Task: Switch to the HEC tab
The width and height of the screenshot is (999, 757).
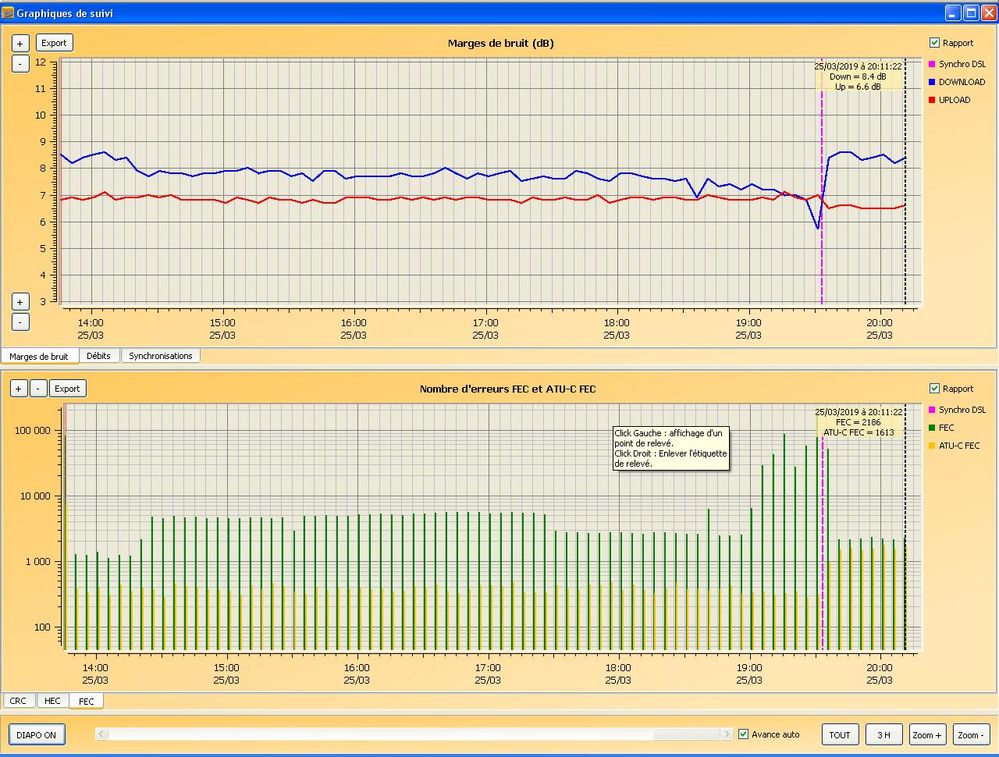Action: click(52, 701)
